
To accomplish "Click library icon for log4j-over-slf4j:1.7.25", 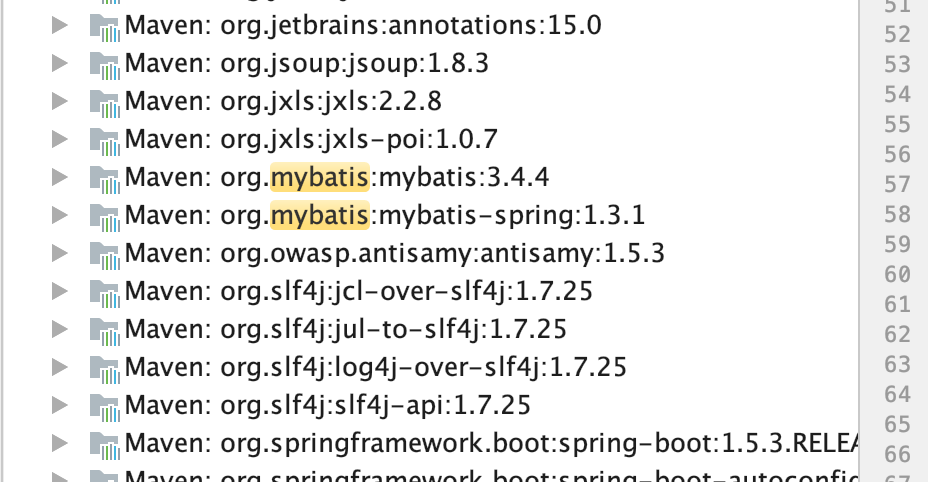I will pyautogui.click(x=105, y=369).
